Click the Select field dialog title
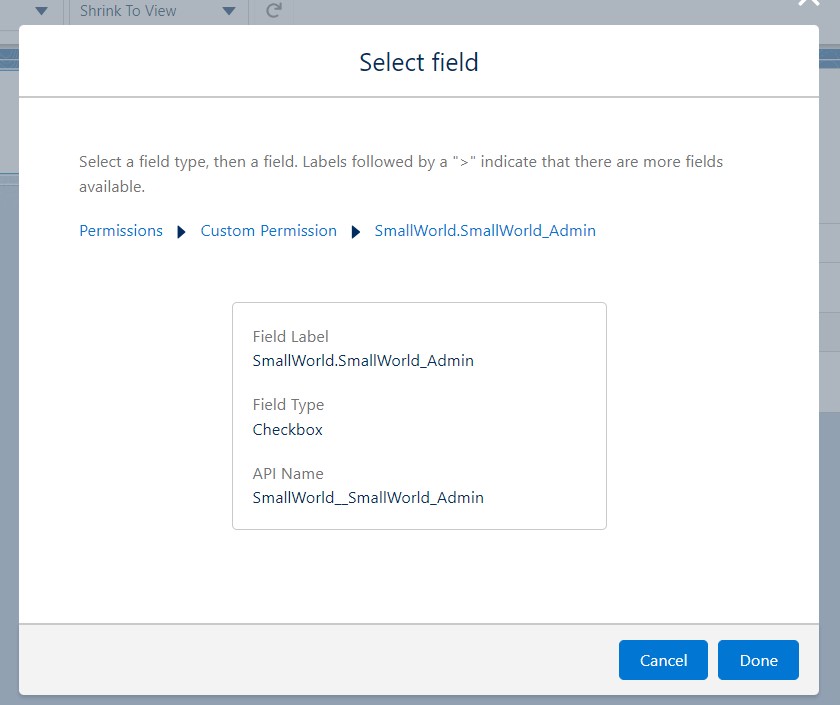Screen dimensions: 840x705 419,62
